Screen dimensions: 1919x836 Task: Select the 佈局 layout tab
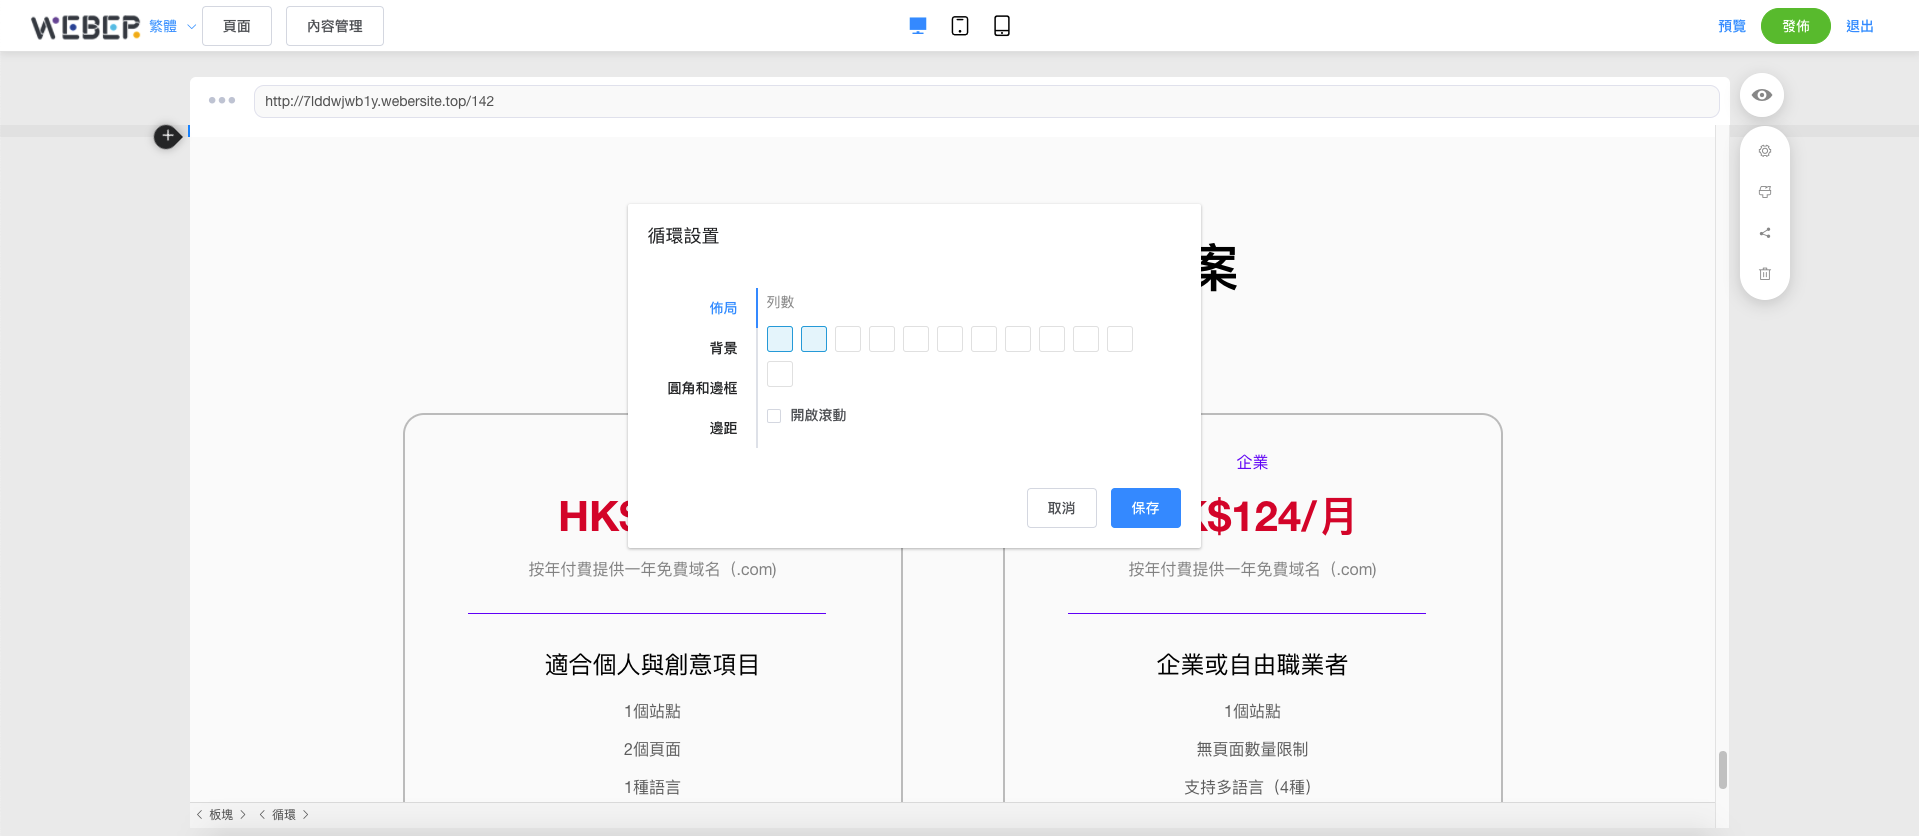click(723, 308)
